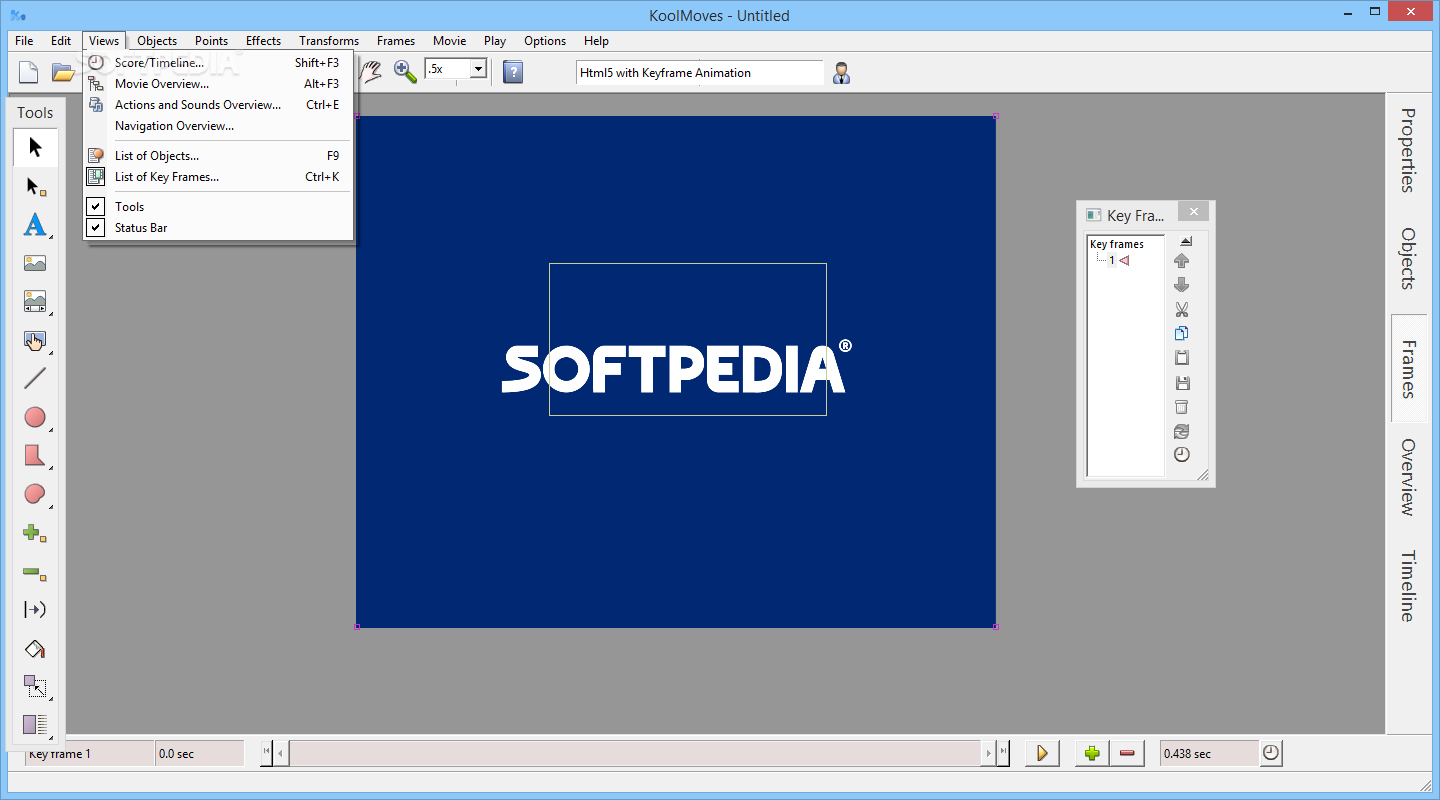Screen dimensions: 1440x800
Task: Play the animation with bottom play button
Action: [1042, 753]
